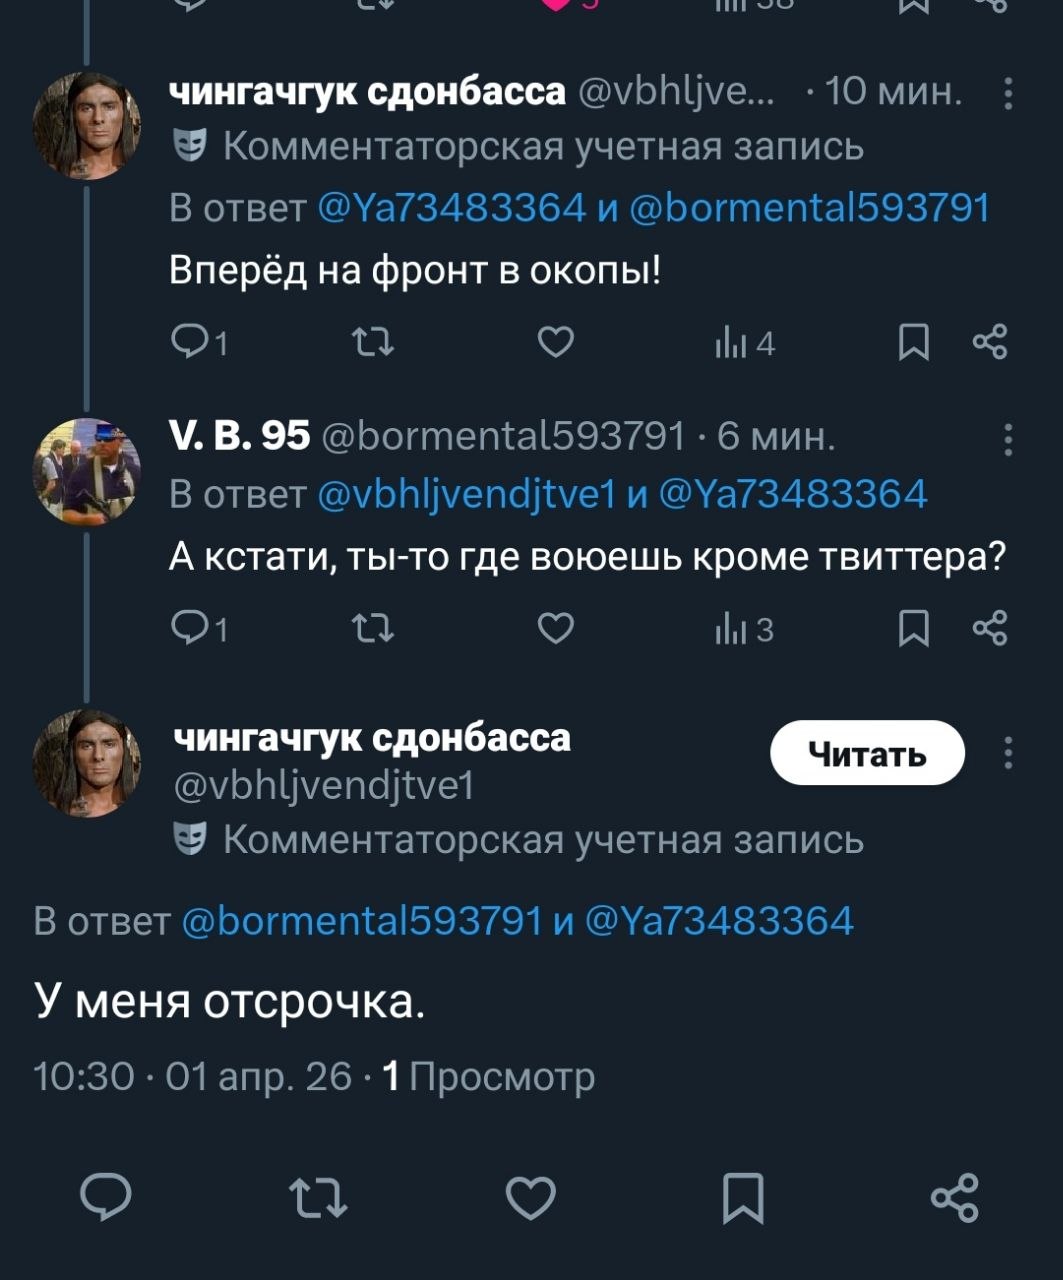Bookmark the "Вперёд на фронт в окопы!" tweet
Viewport: 1063px width, 1280px height.
(913, 343)
